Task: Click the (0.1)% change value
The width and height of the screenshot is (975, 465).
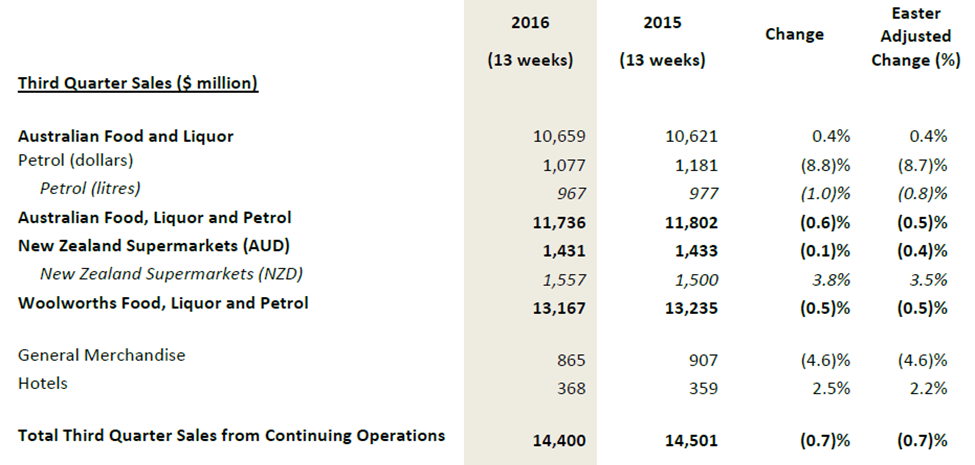Action: pyautogui.click(x=824, y=251)
